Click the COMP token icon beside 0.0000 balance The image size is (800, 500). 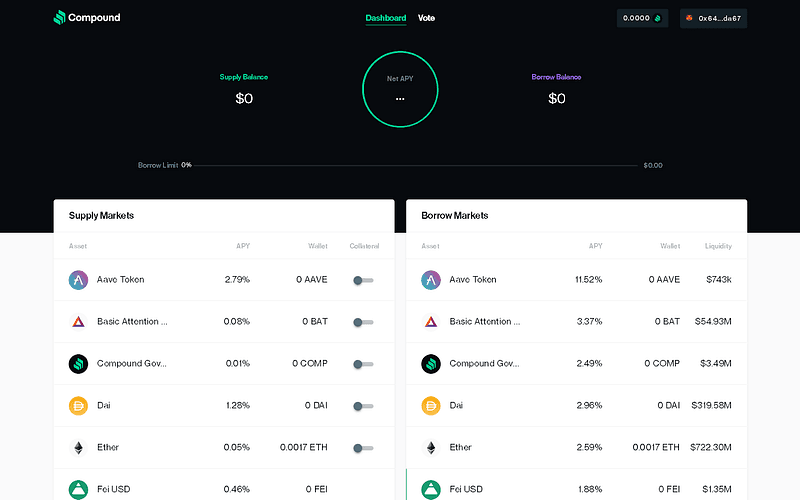[x=658, y=18]
